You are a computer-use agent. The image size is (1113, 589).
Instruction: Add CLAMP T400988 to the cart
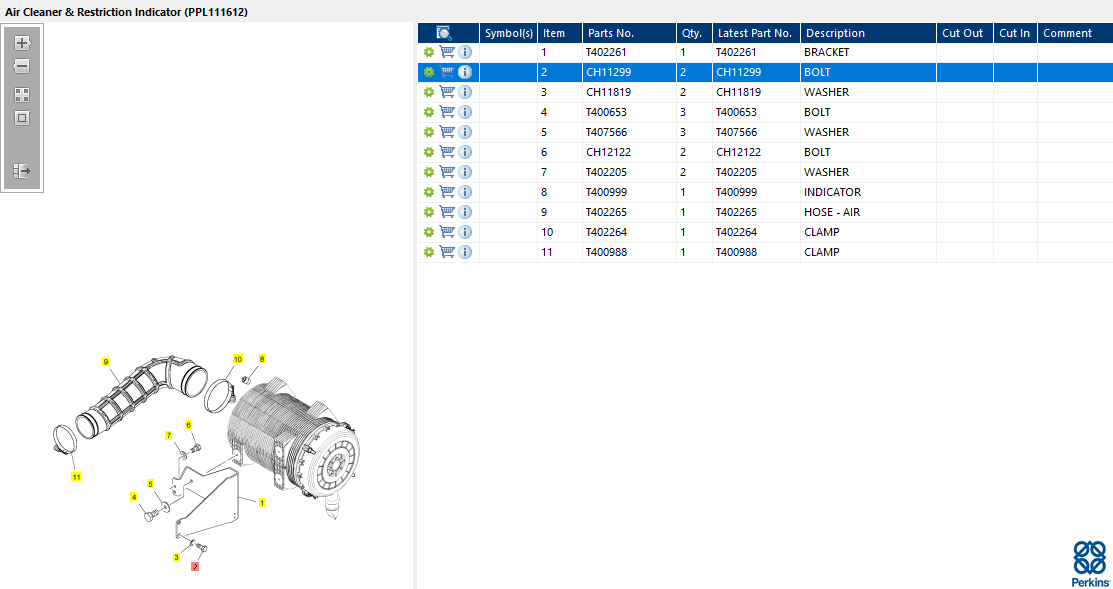tap(447, 252)
